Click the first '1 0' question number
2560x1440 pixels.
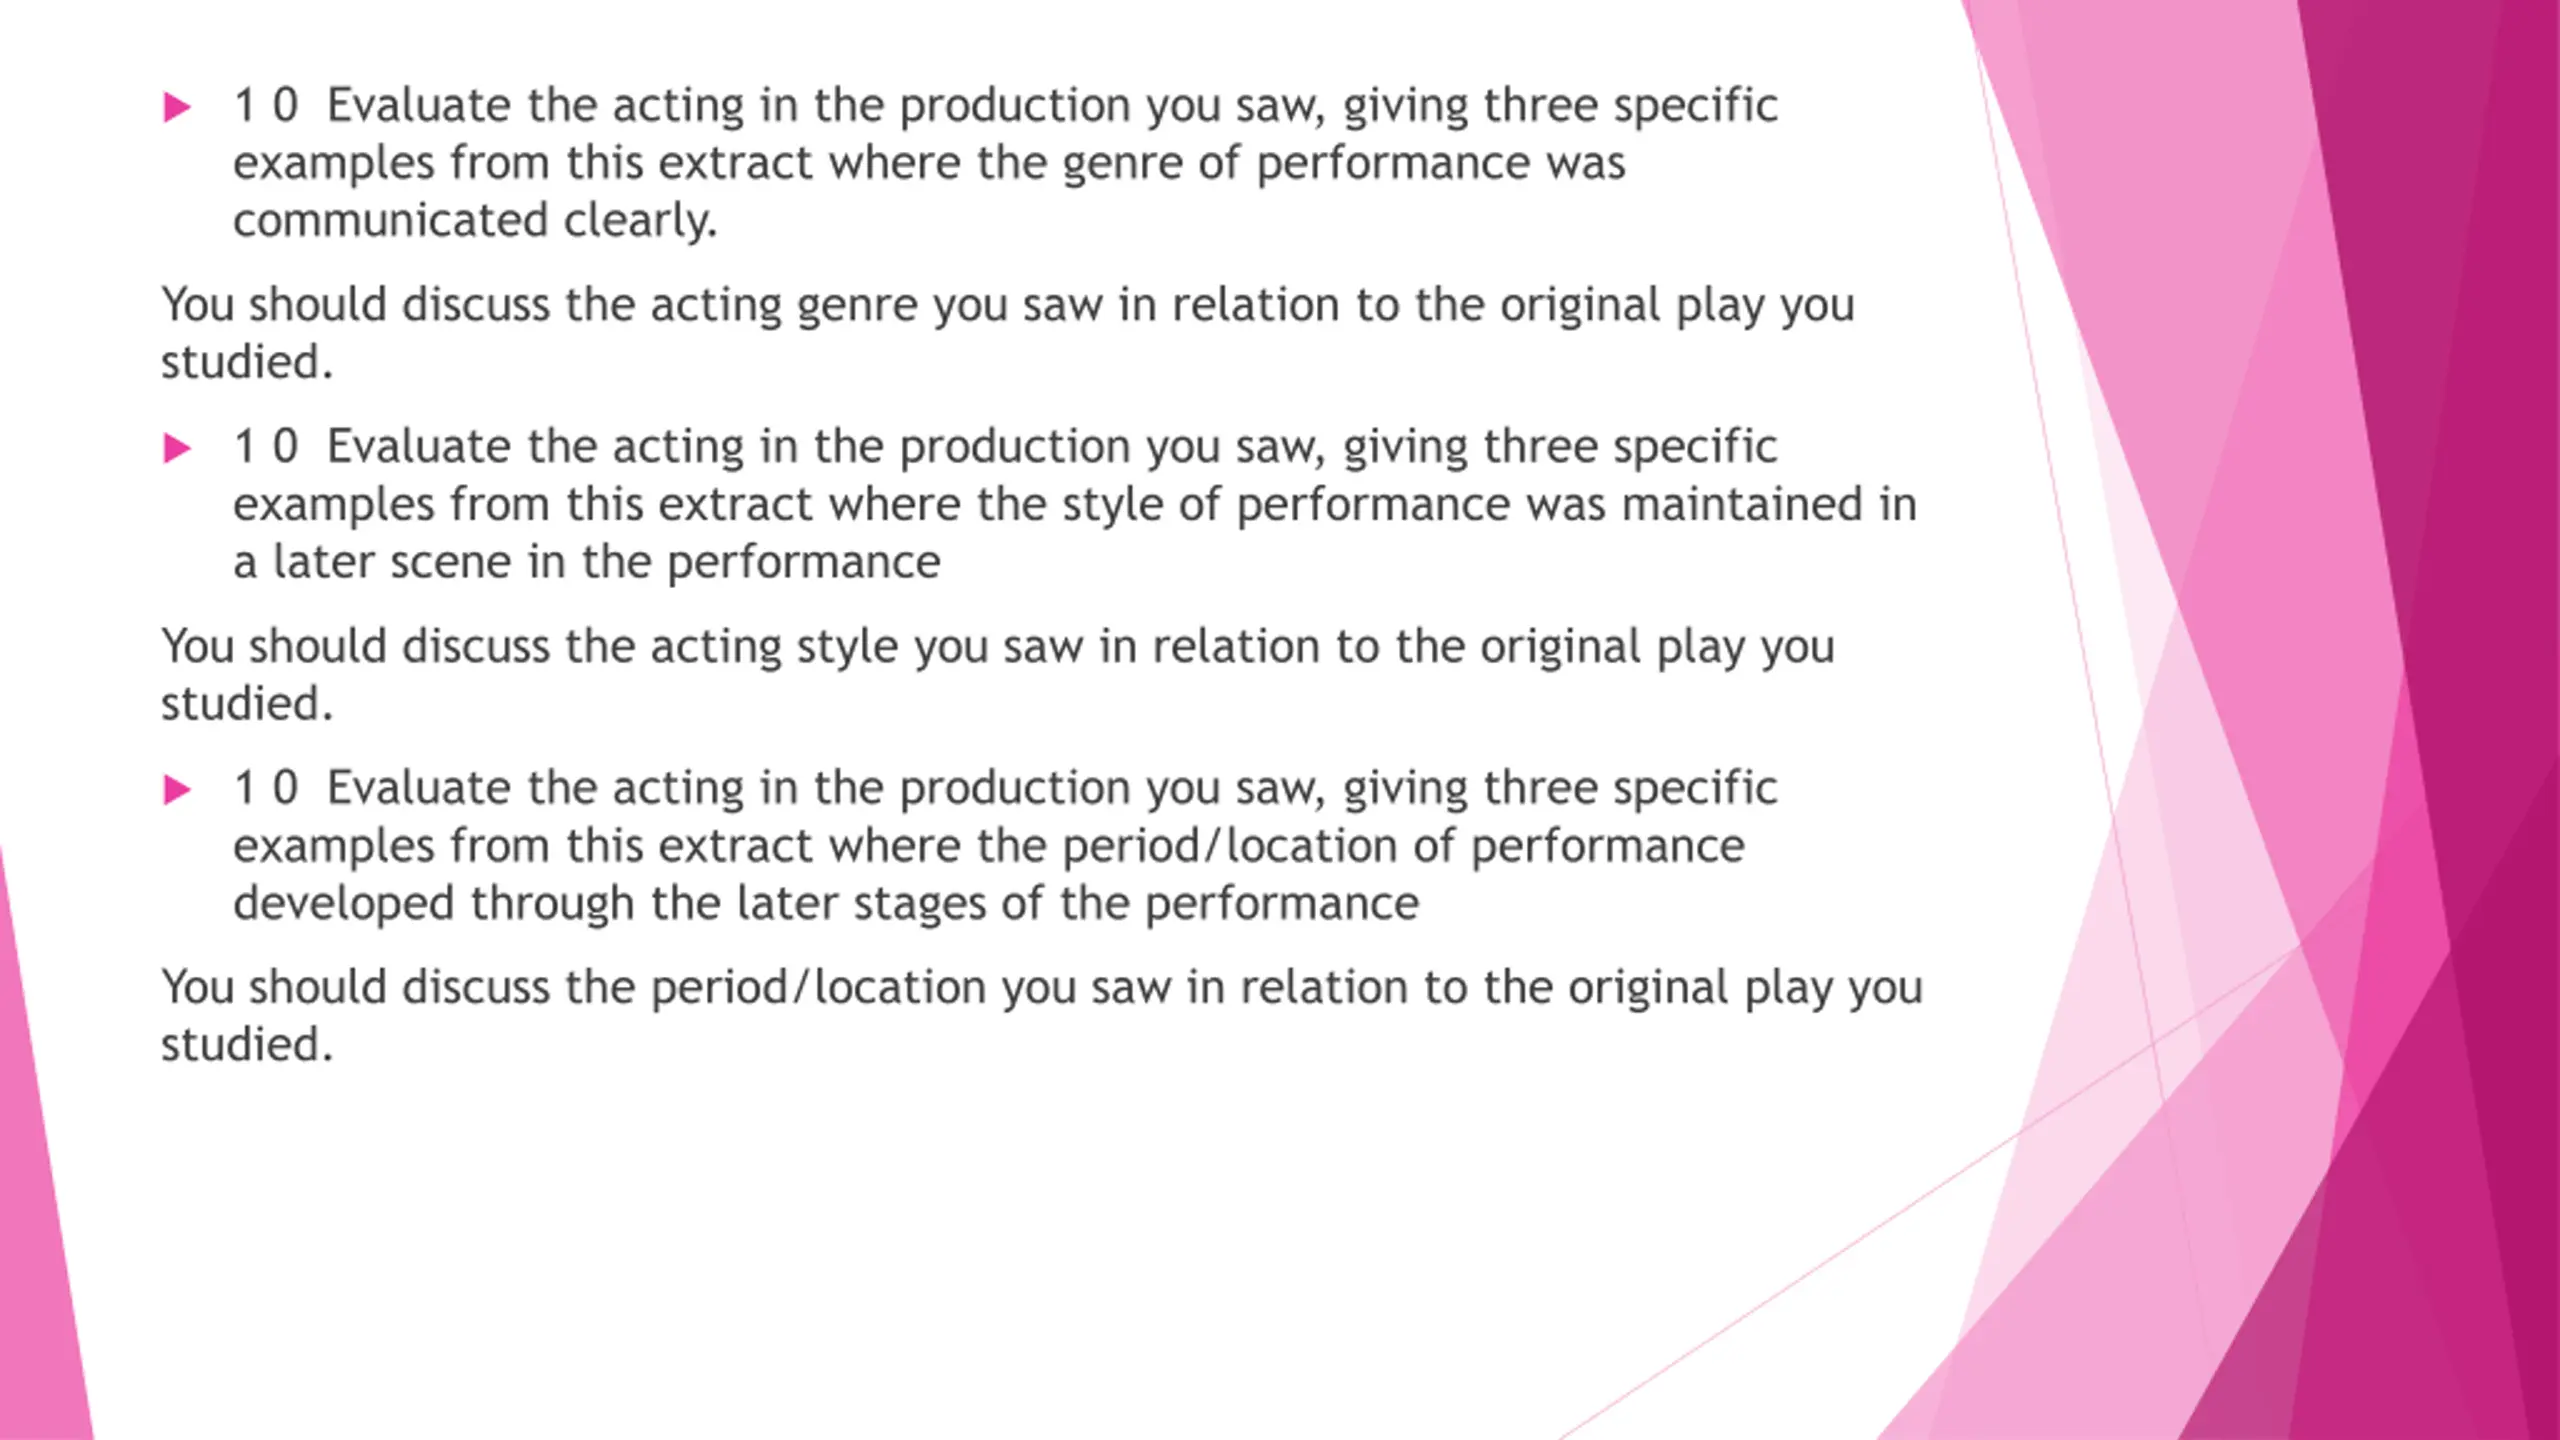266,106
